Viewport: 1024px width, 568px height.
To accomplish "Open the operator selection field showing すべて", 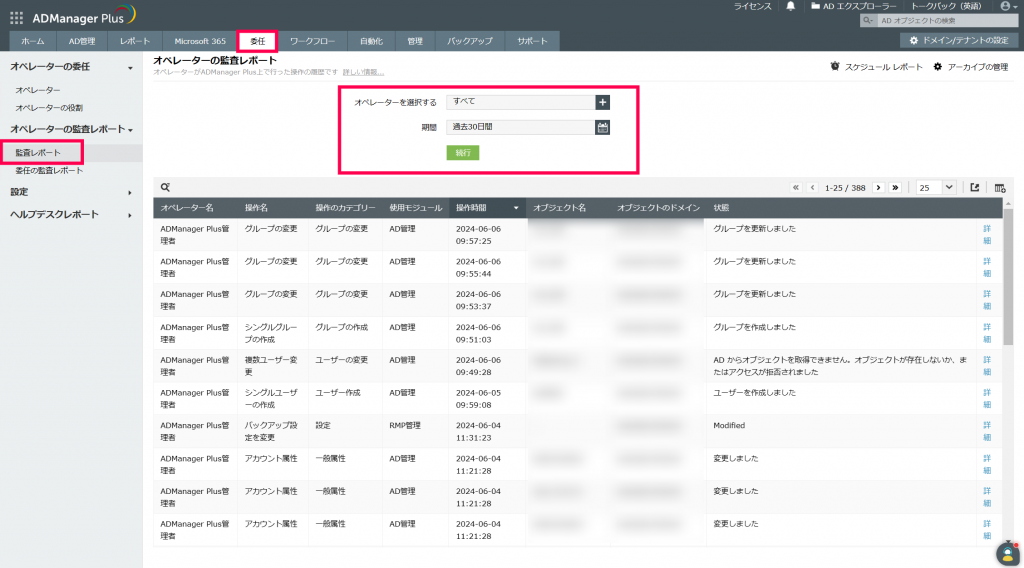I will click(520, 103).
